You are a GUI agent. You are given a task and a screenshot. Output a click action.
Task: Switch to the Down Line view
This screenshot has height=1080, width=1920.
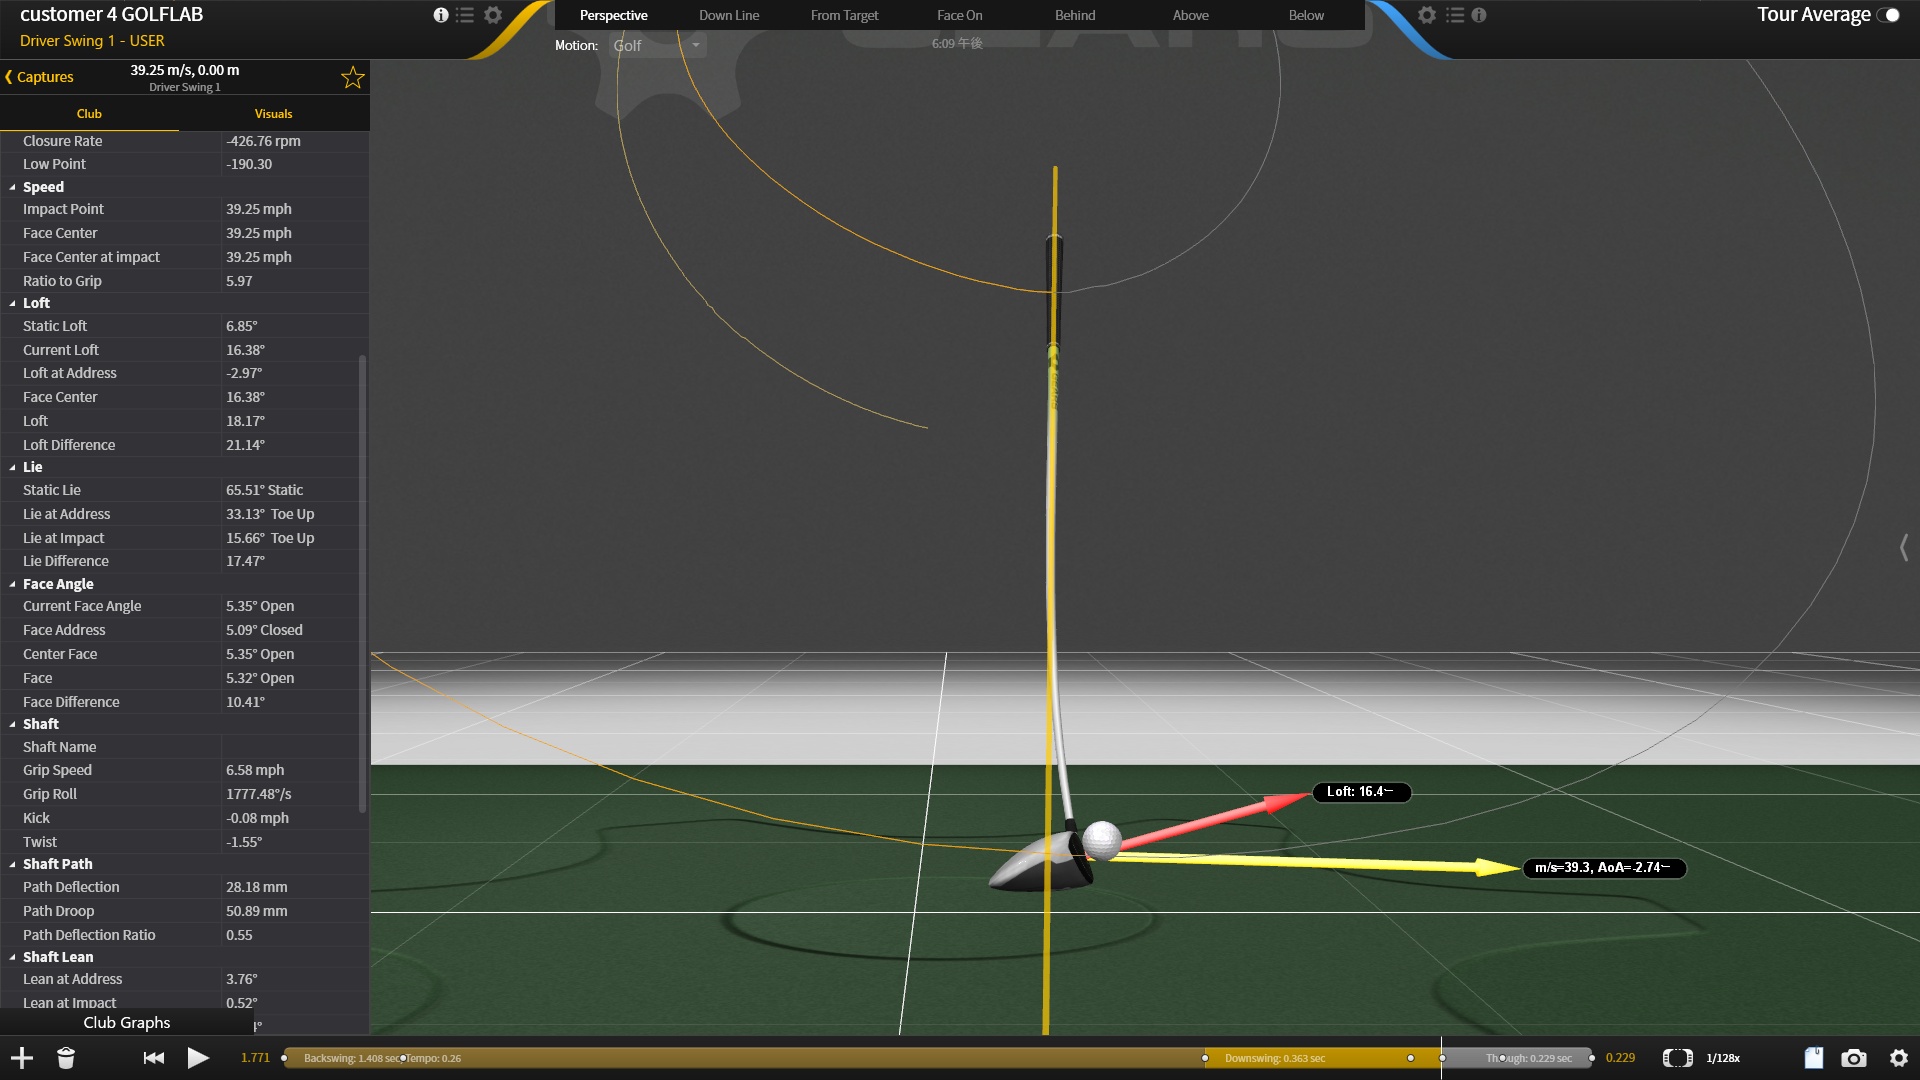728,15
